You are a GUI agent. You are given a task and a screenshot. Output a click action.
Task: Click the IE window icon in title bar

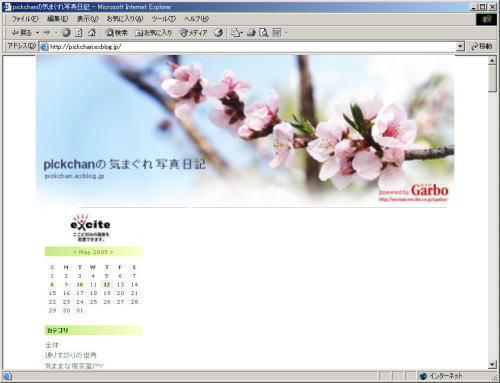[7, 7]
